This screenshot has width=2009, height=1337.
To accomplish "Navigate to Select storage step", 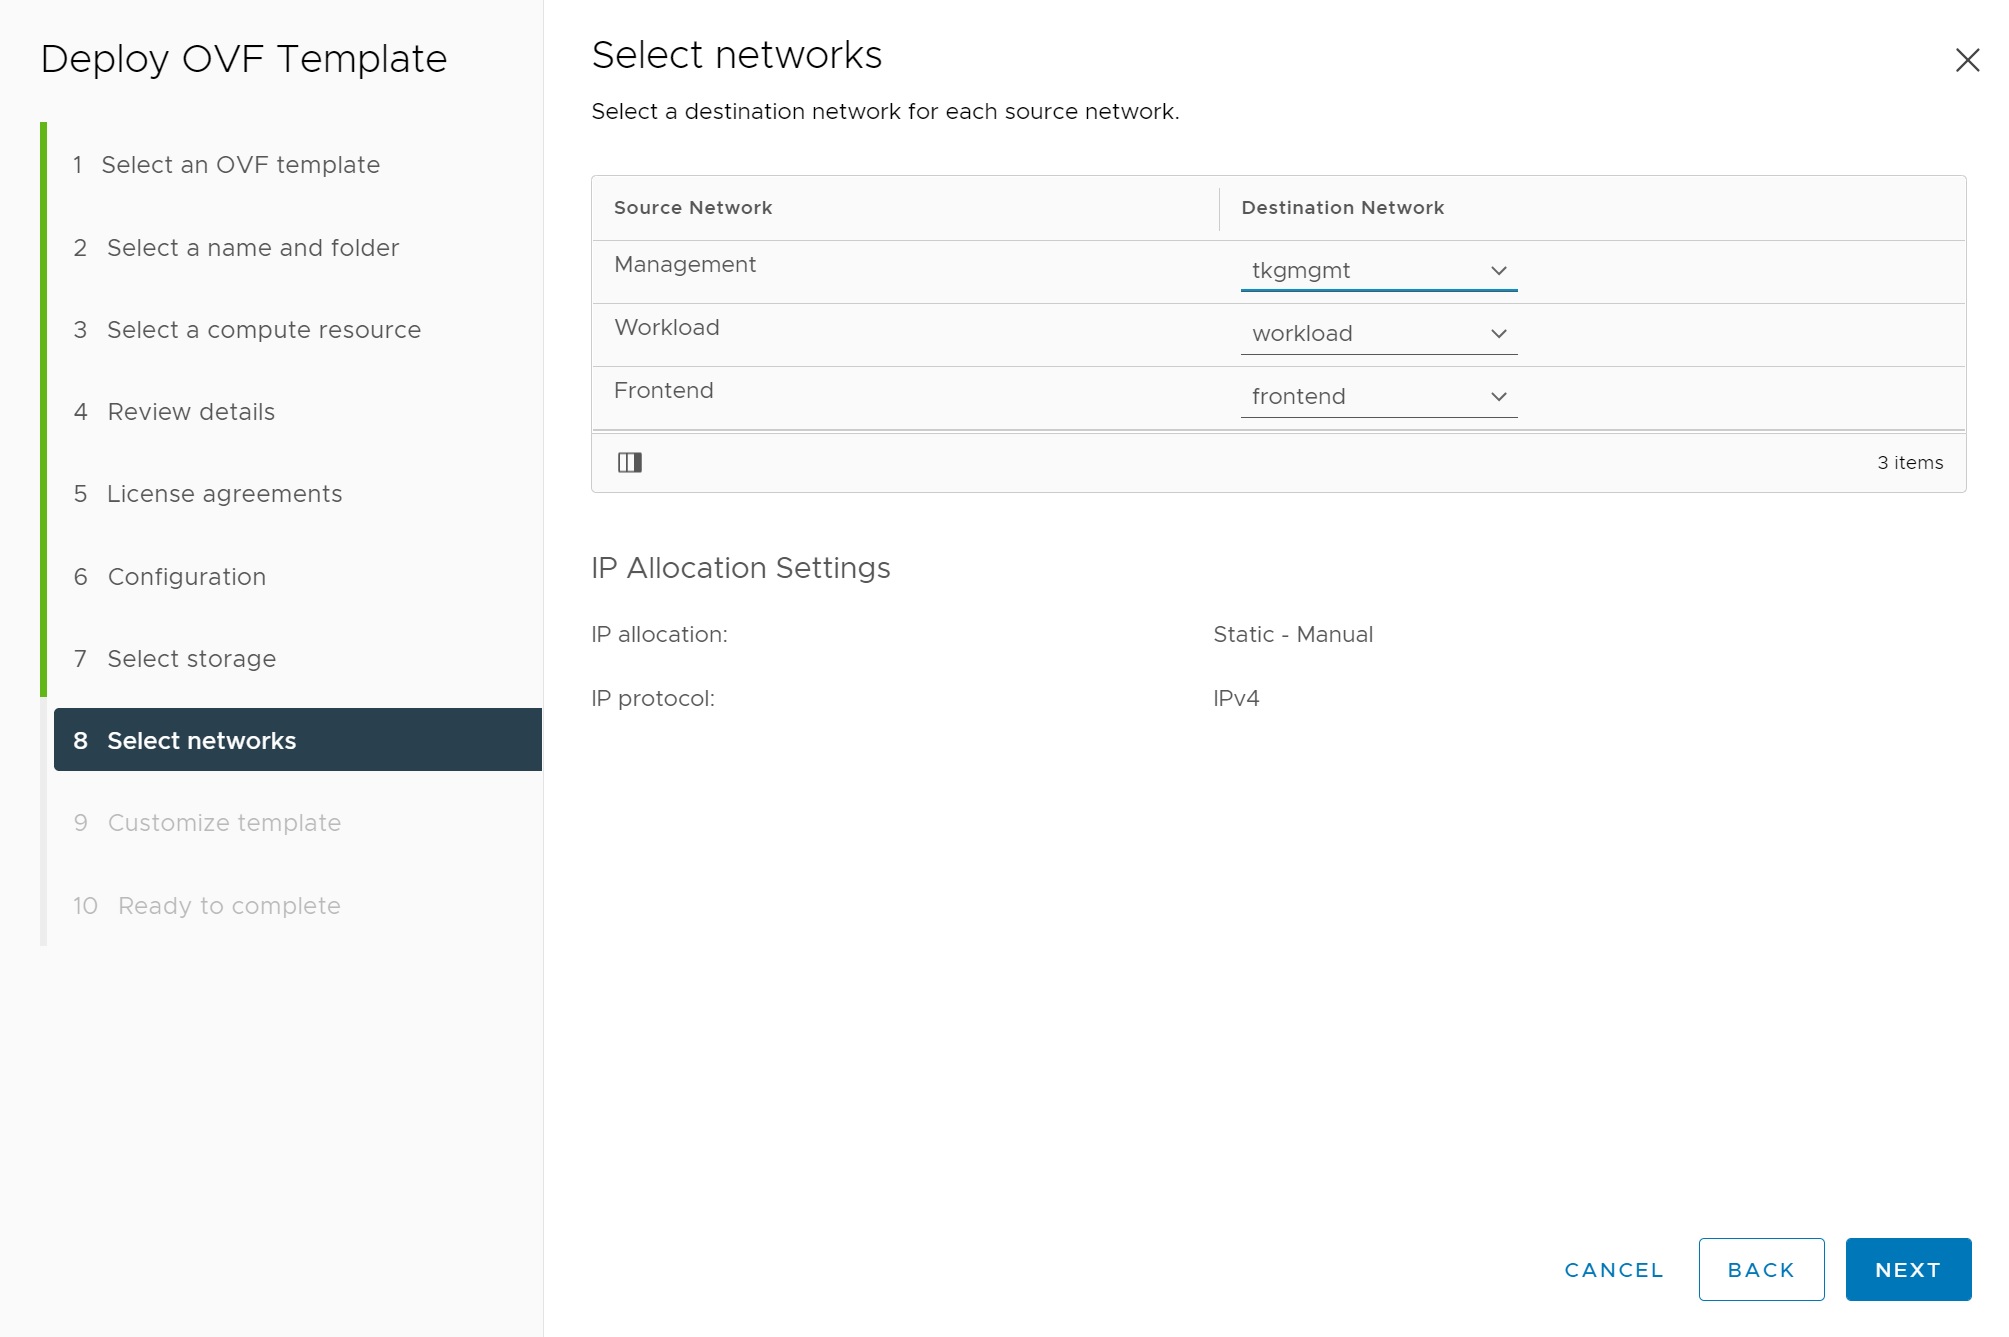I will point(191,659).
